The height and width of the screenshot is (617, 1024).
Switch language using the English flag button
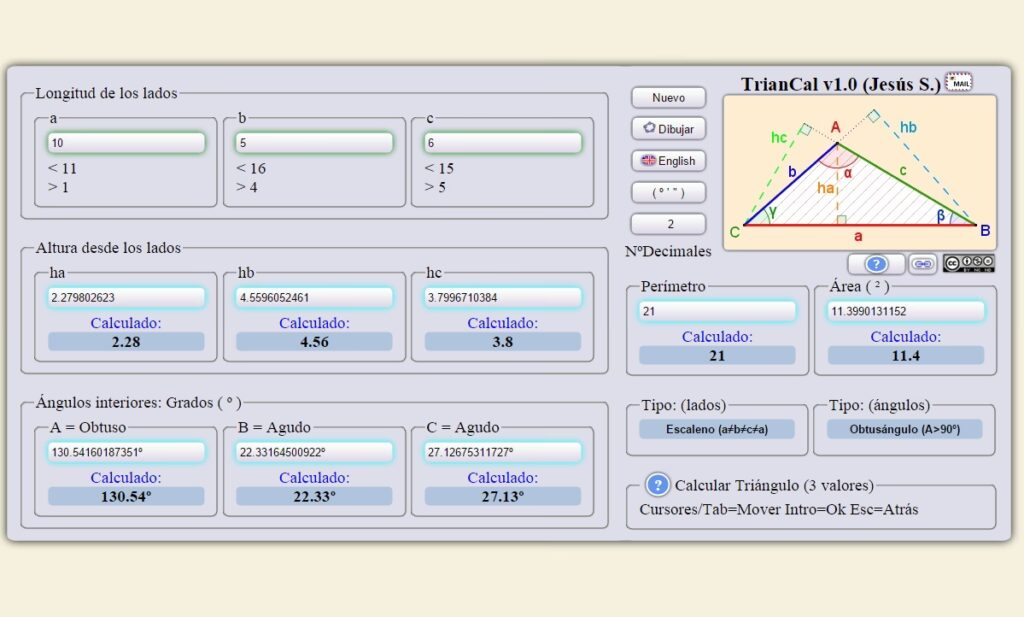(x=668, y=161)
